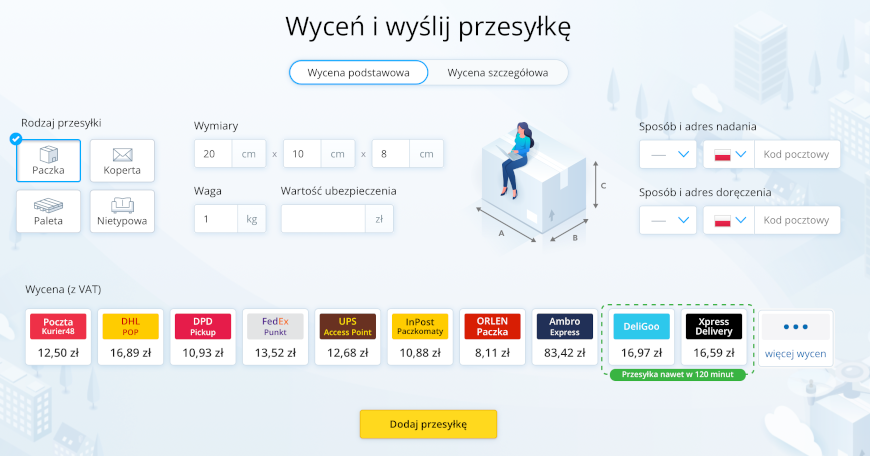The image size is (870, 456).
Task: Select the FedEx Punkt offer
Action: 275,337
